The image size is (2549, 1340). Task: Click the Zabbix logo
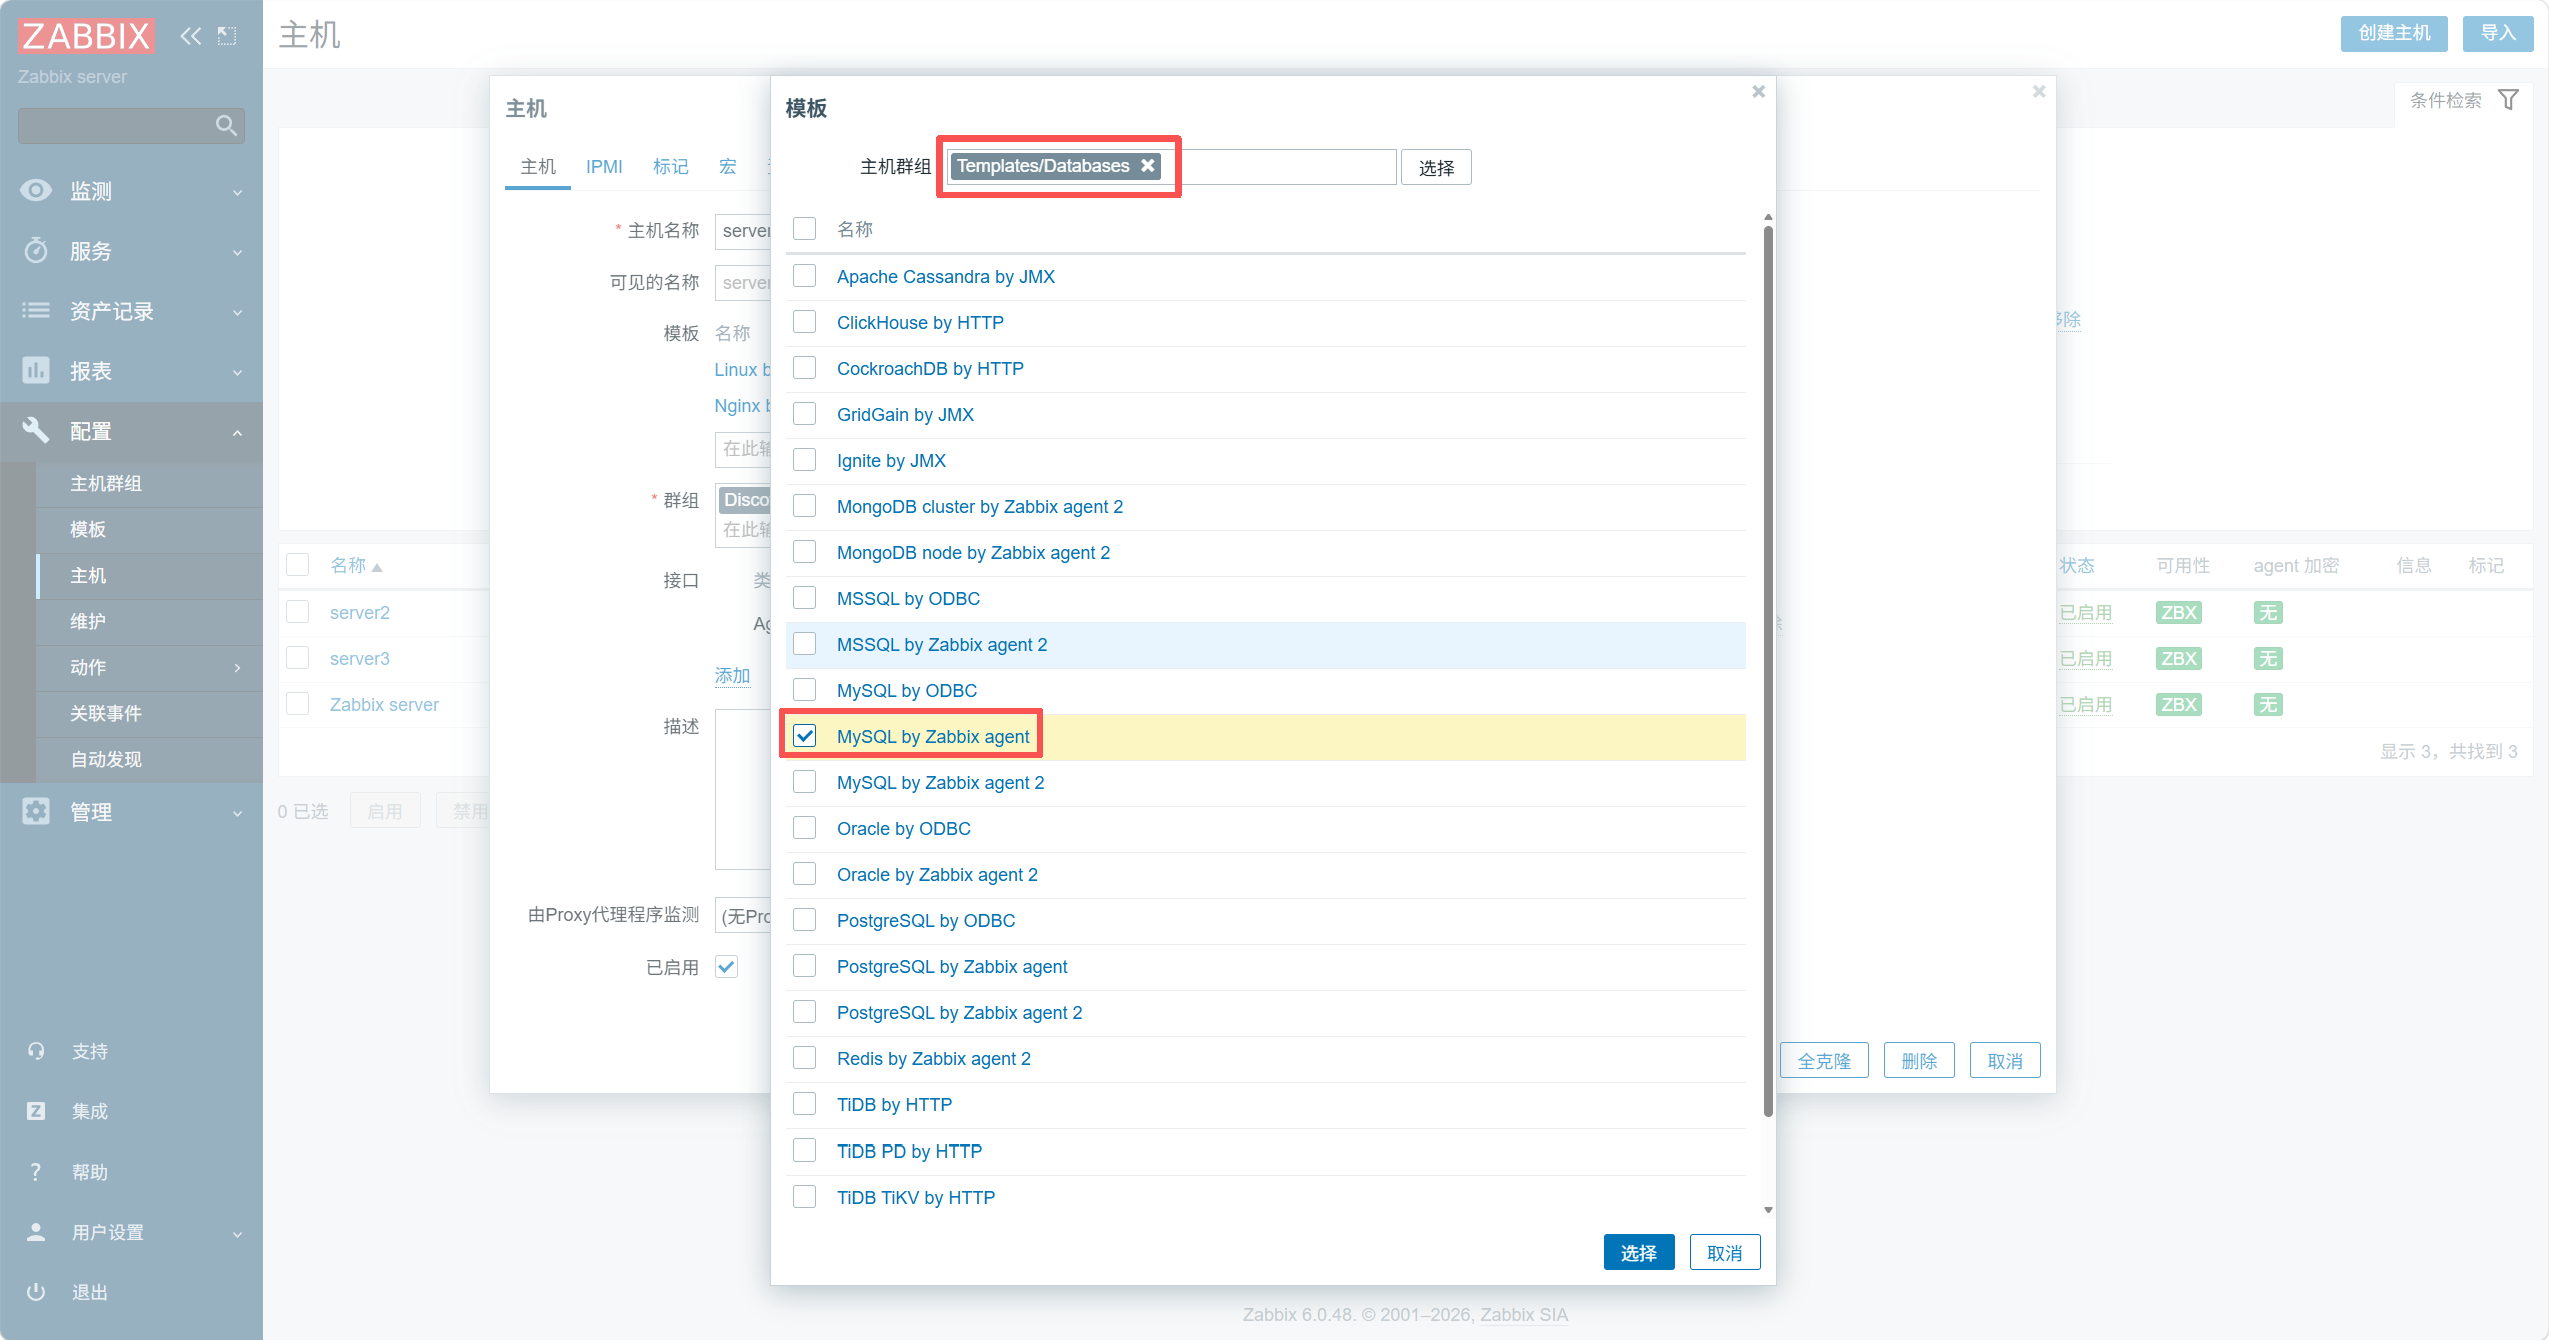(86, 36)
